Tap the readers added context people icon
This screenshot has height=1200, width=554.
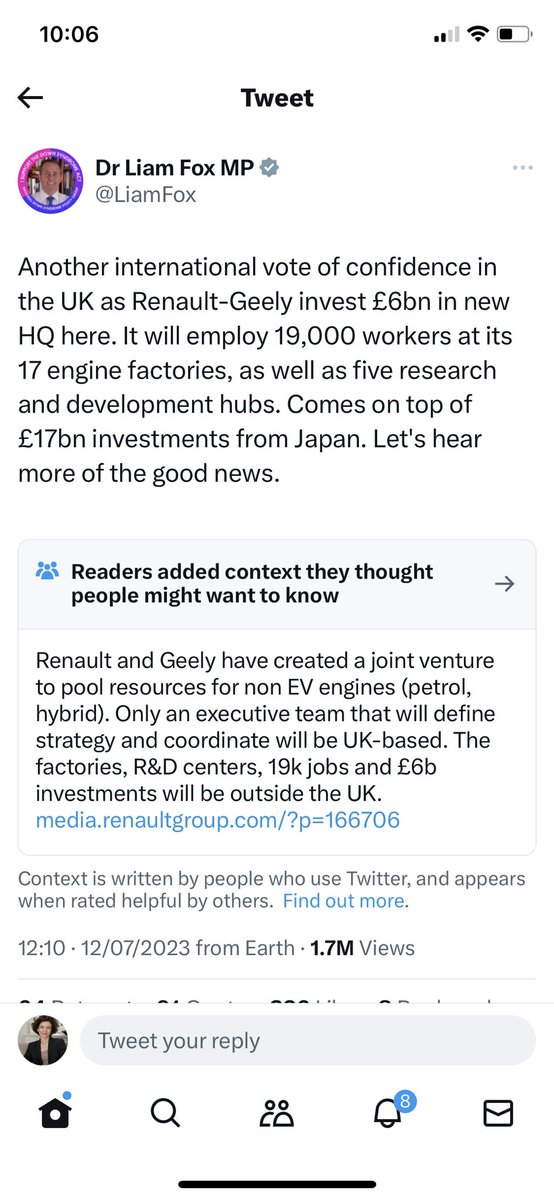click(47, 572)
